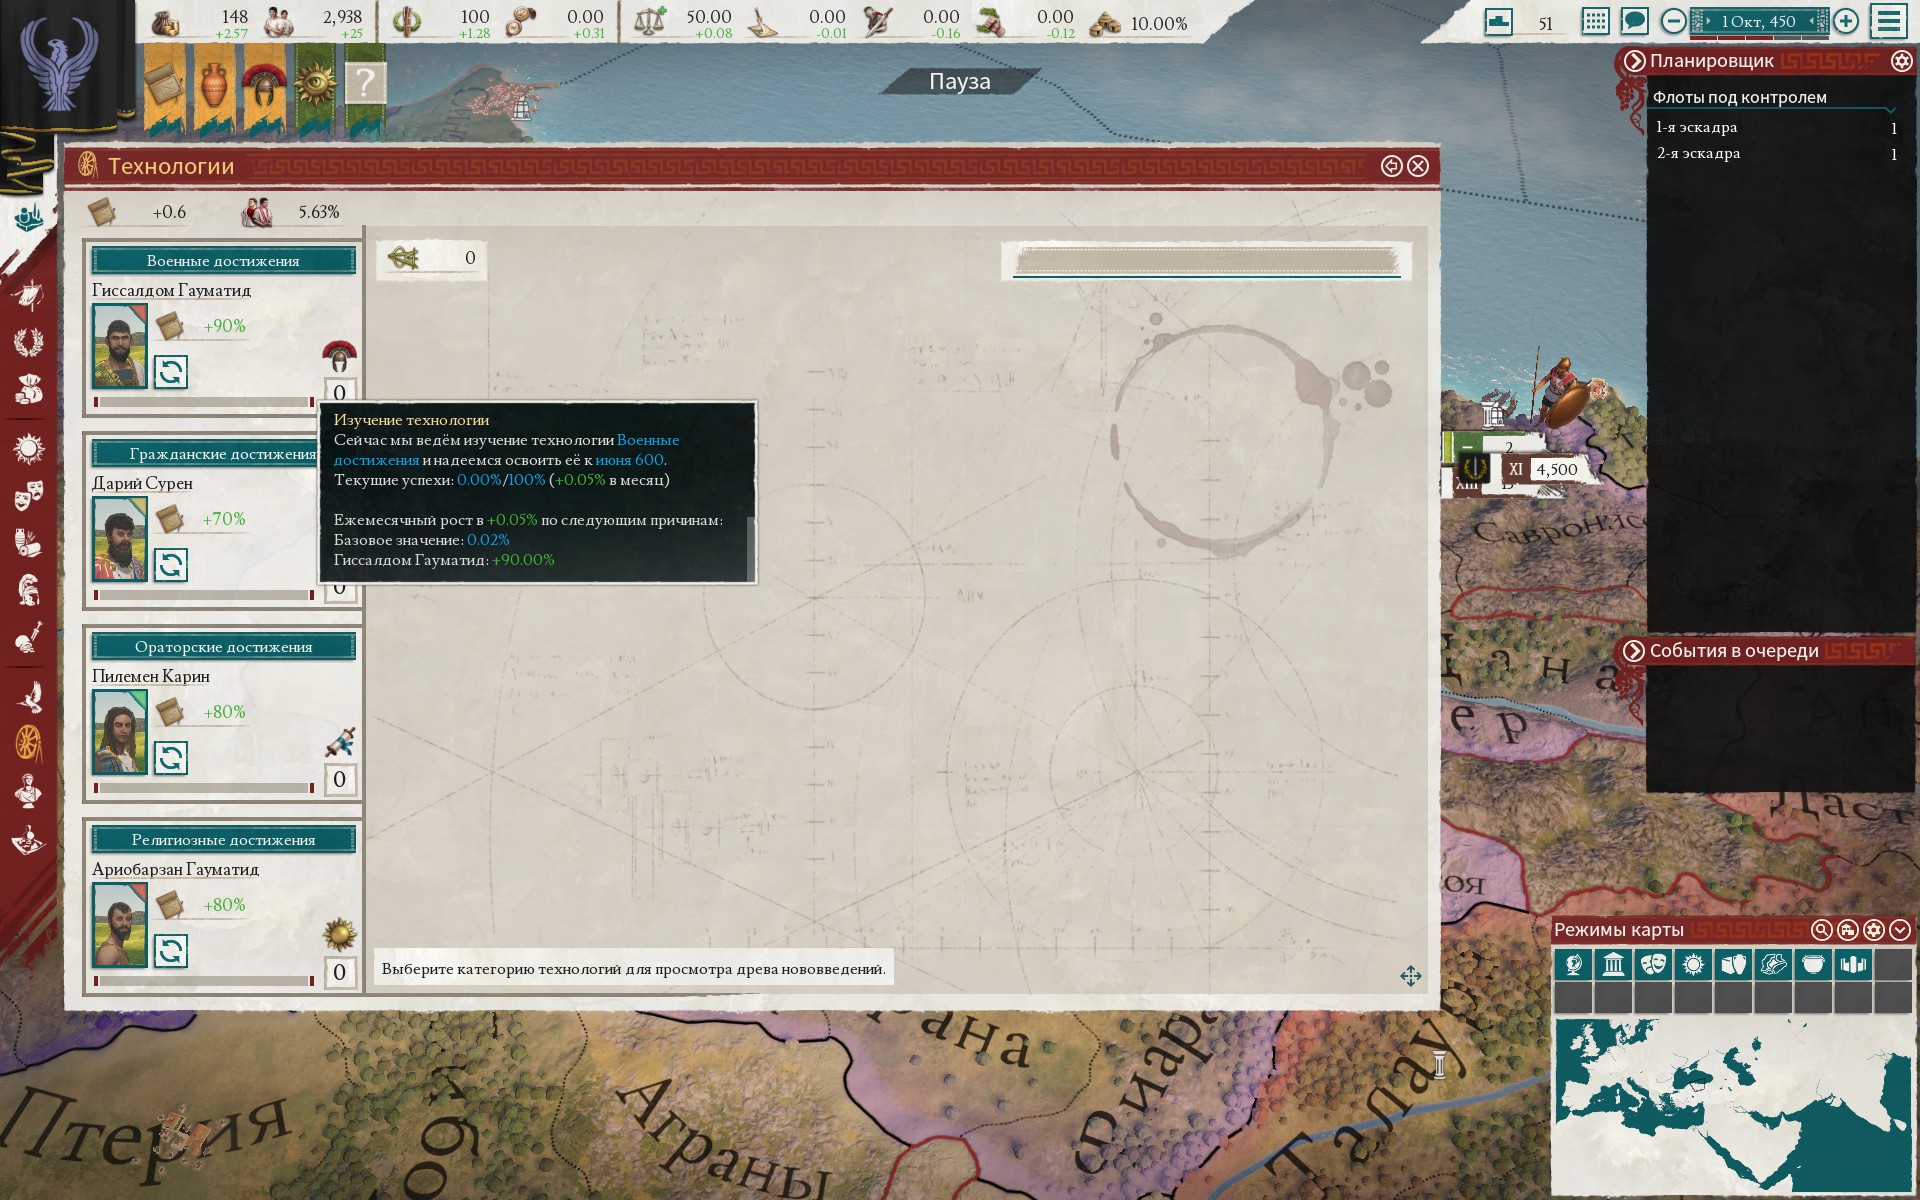Screen dimensions: 1920x1200
Task: Click the Ораторские достижения progress bar
Action: click(x=204, y=788)
